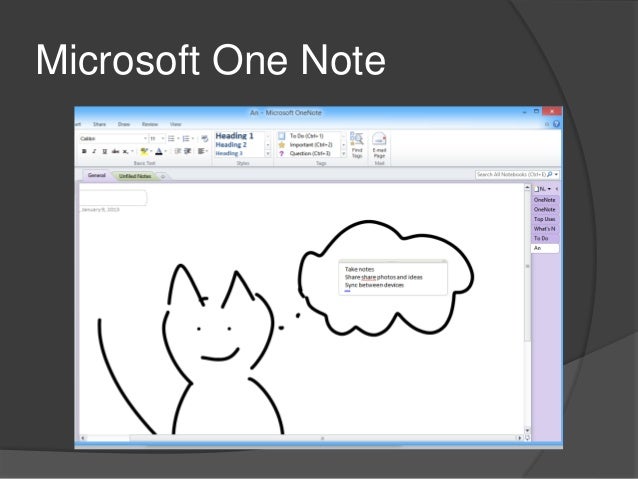The height and width of the screenshot is (479, 638).
Task: Apply the Question mark tag
Action: [x=282, y=153]
